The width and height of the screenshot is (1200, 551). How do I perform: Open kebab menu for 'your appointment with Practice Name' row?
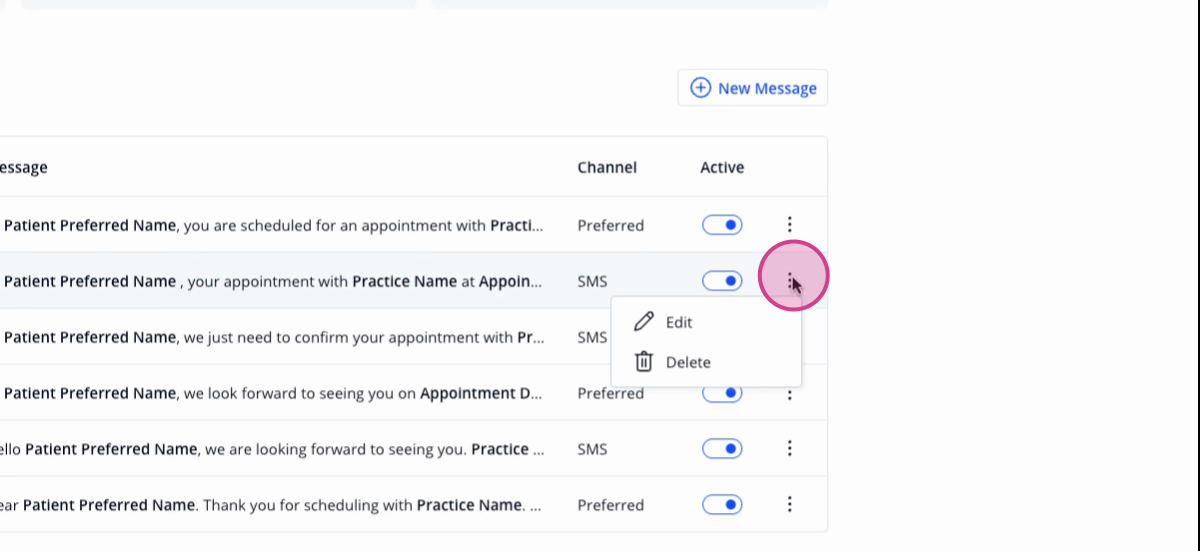[789, 281]
